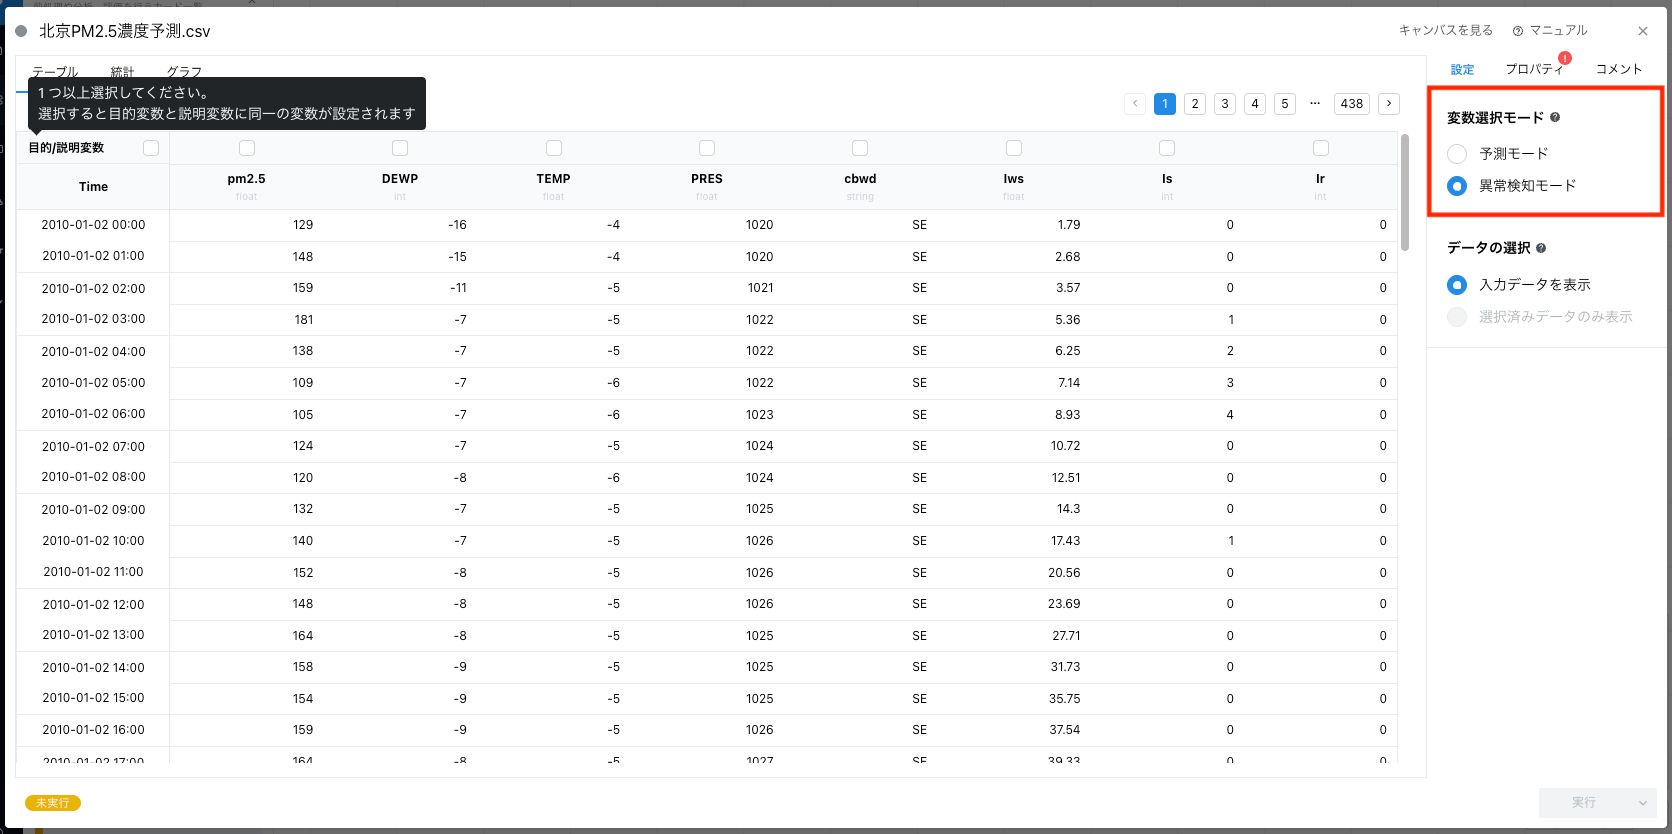Go to page 5

point(1285,104)
